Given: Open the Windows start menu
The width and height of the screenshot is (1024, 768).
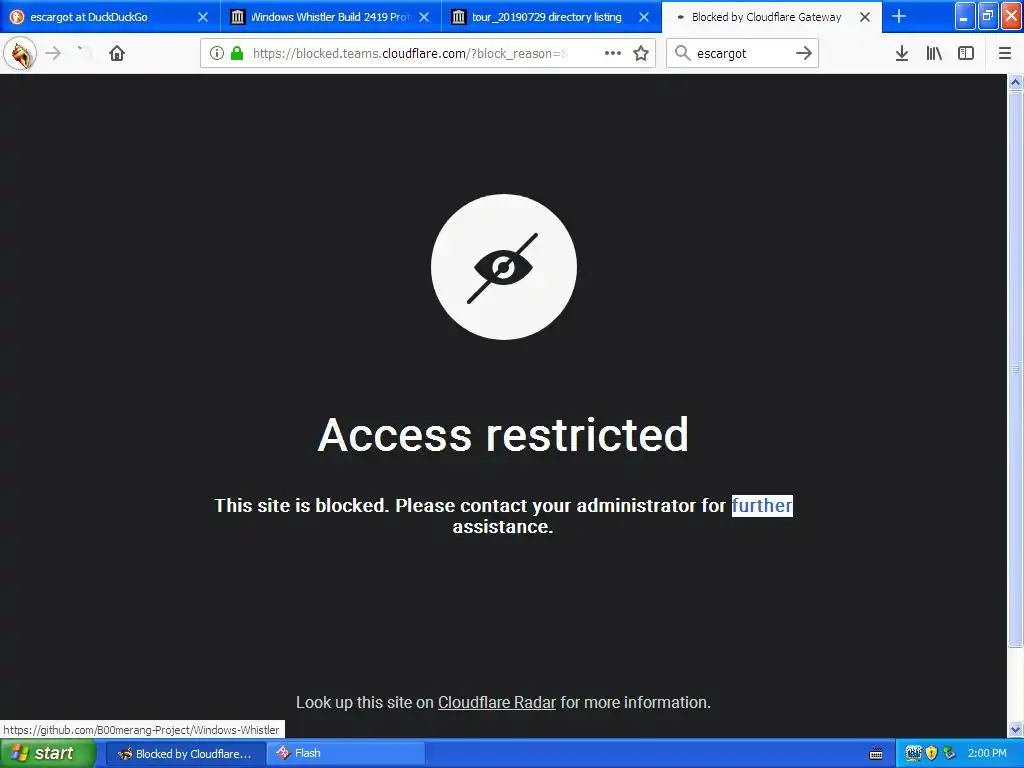Looking at the screenshot, I should [46, 754].
